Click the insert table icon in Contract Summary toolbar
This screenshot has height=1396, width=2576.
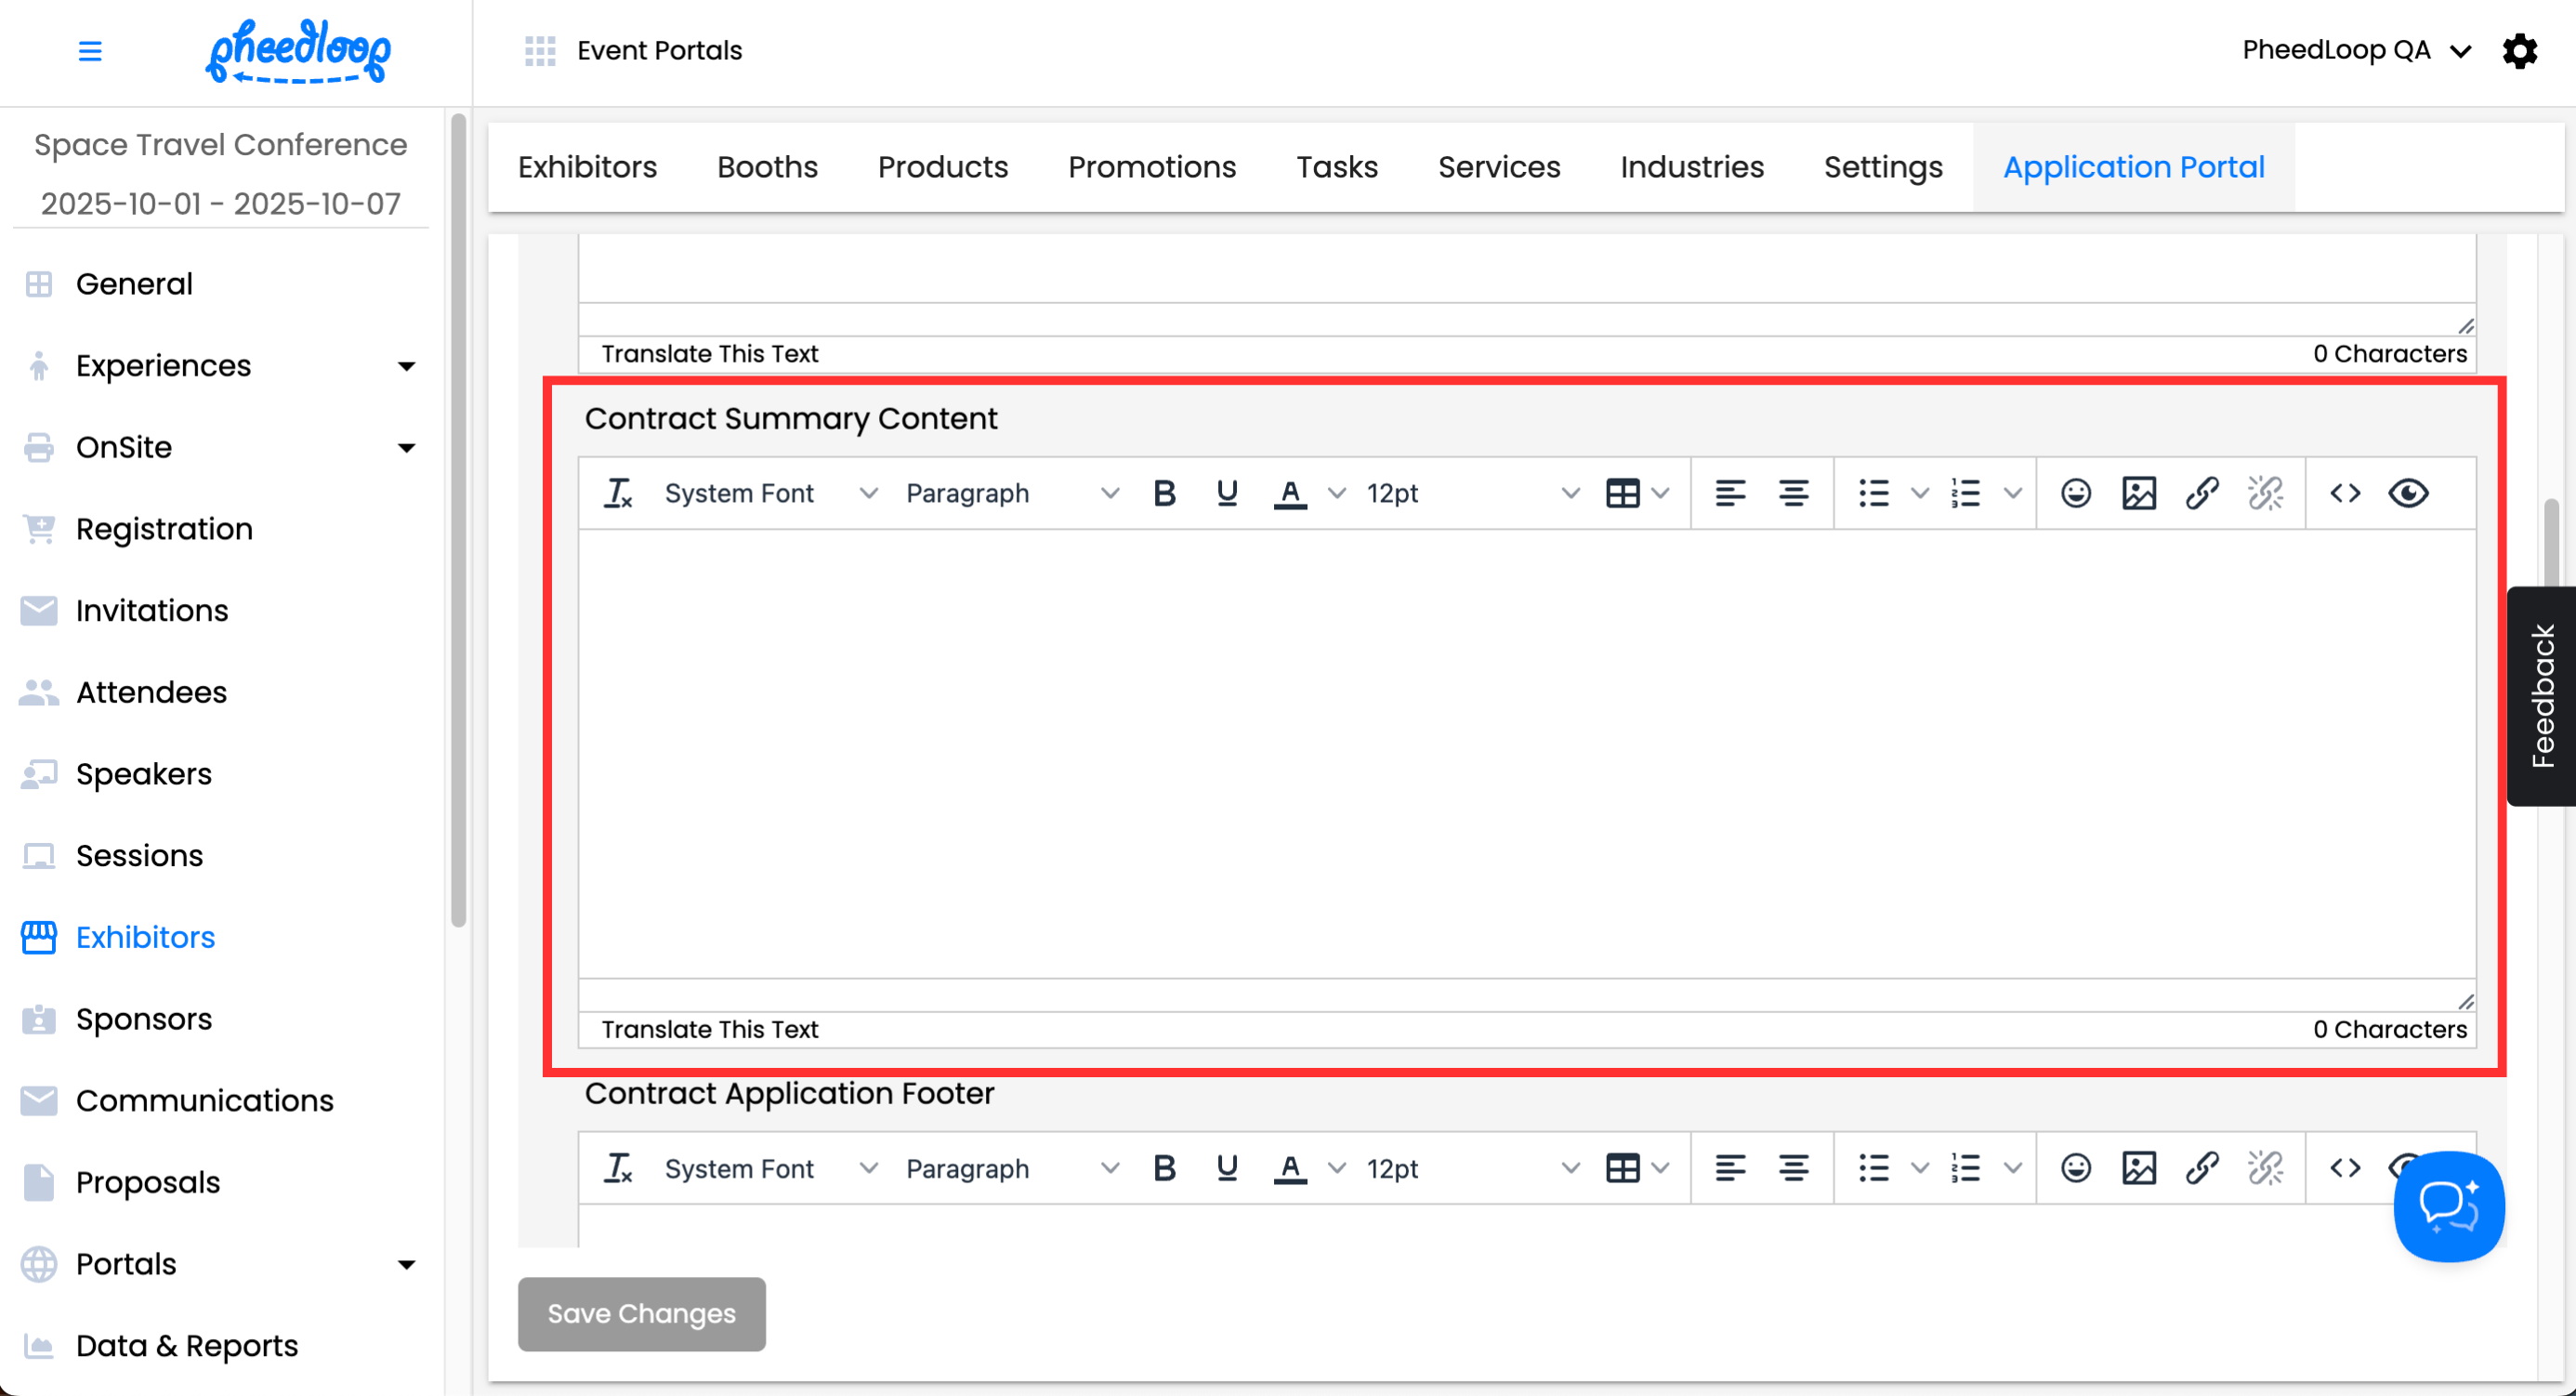pos(1622,493)
